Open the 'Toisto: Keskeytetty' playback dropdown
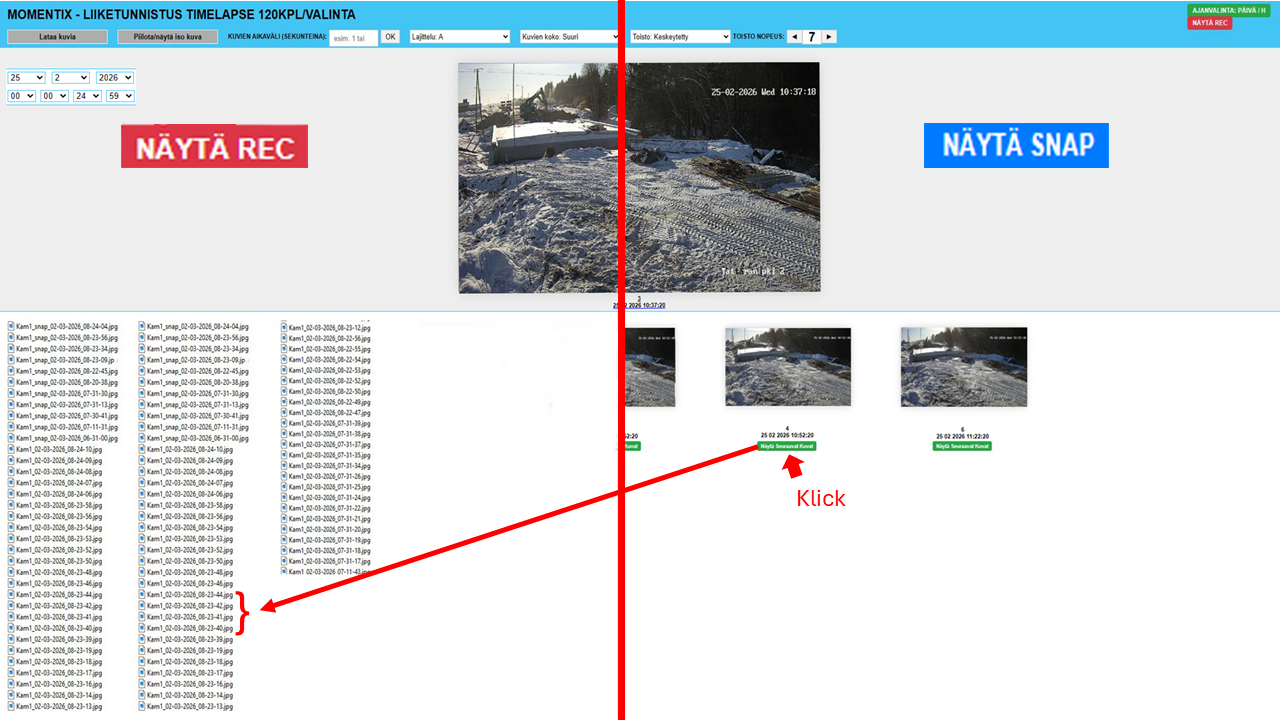This screenshot has height=720, width=1280. click(680, 37)
